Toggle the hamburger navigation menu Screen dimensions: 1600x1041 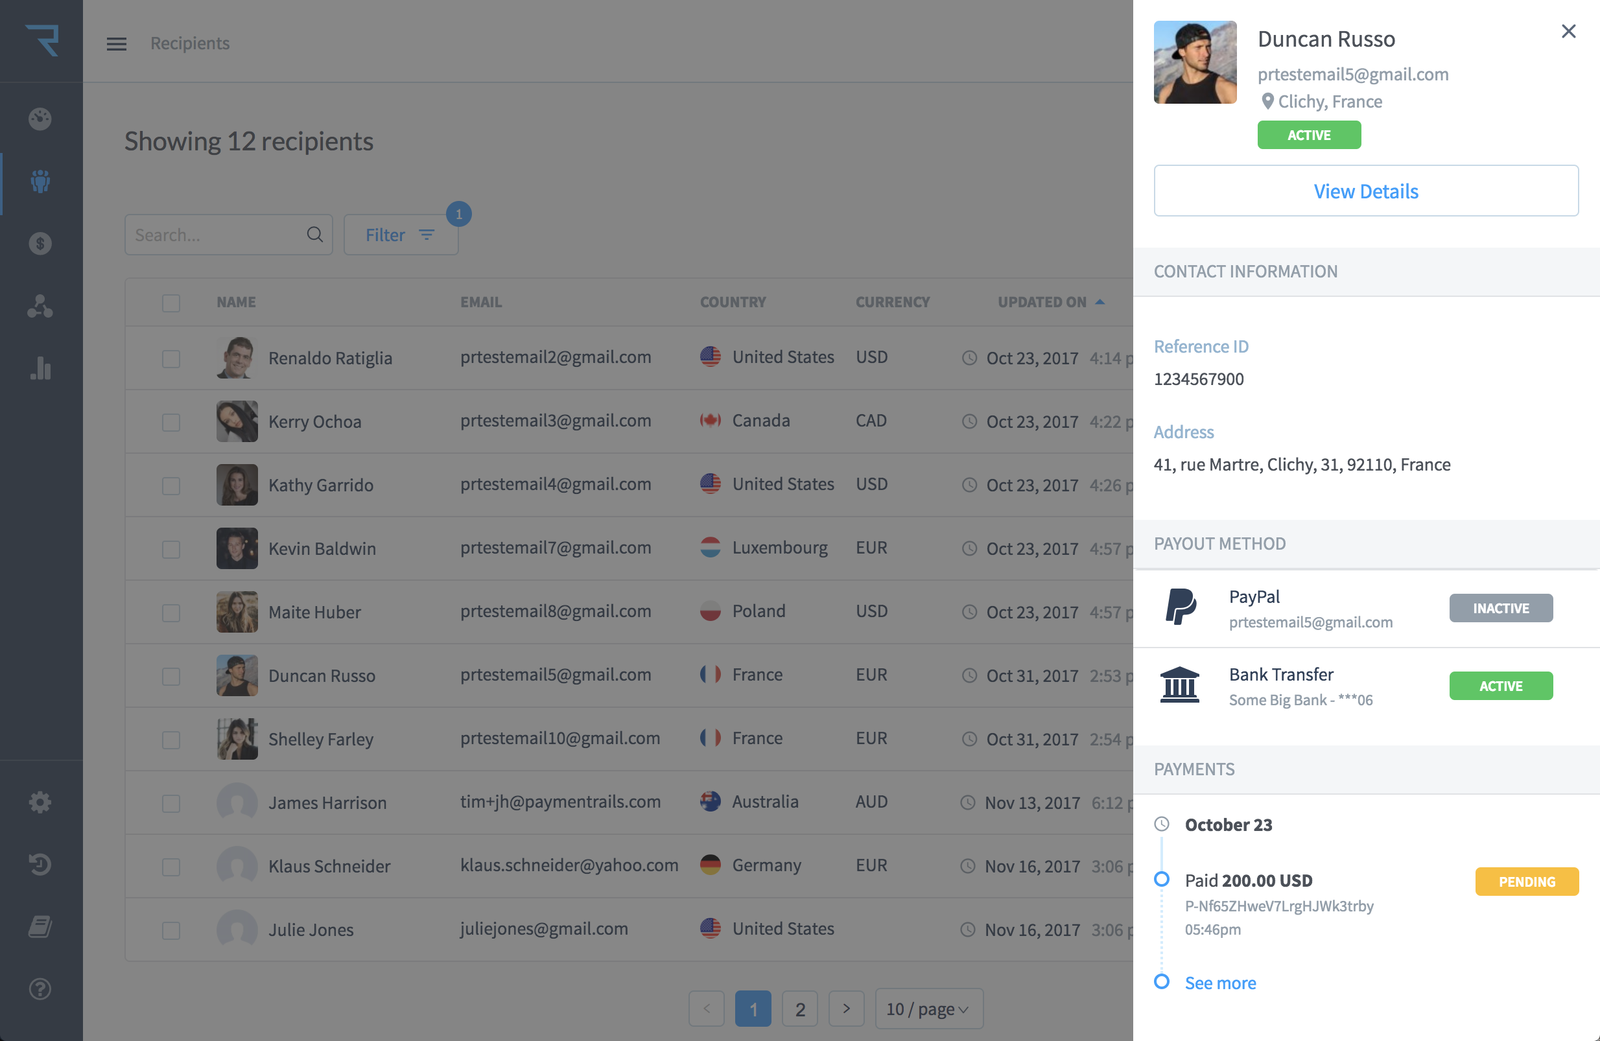coord(116,43)
